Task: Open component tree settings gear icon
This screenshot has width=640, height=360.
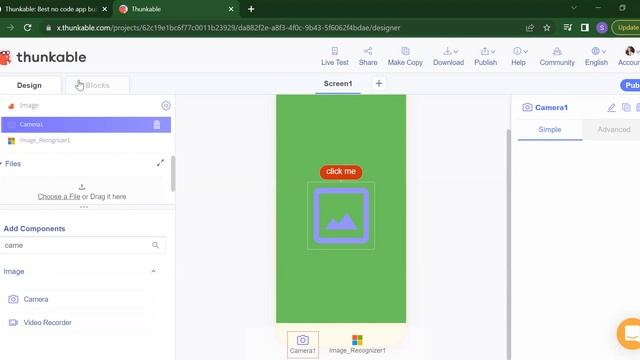Action: click(166, 106)
